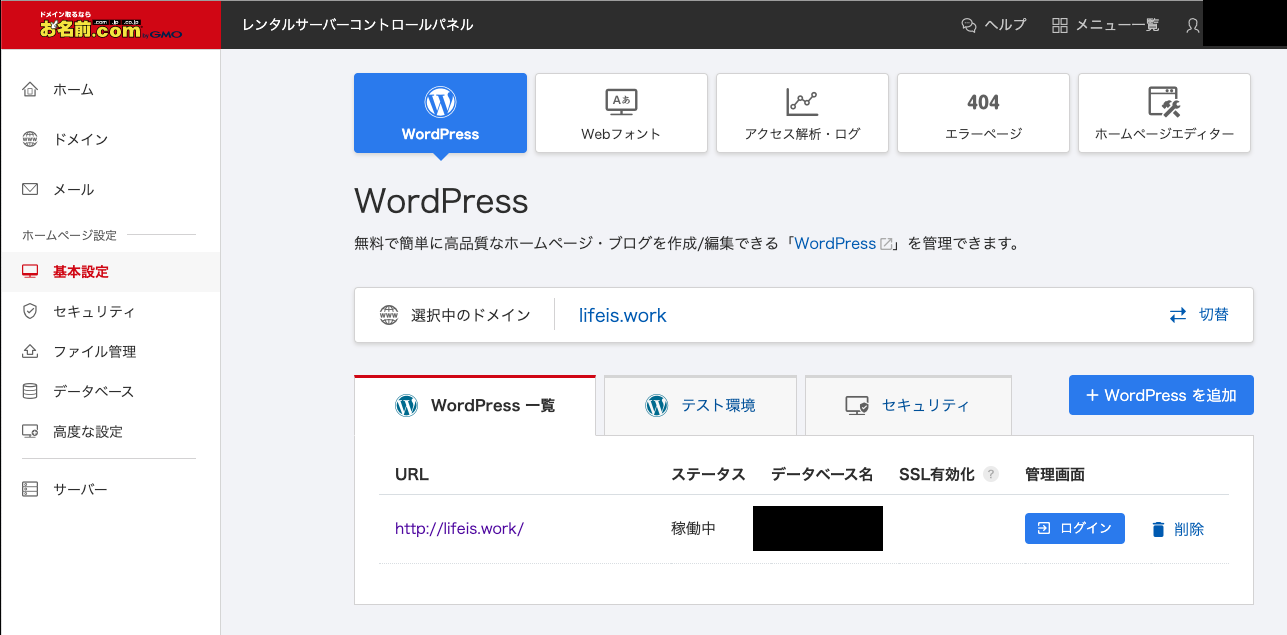Open the WordPress icon card

coord(440,113)
